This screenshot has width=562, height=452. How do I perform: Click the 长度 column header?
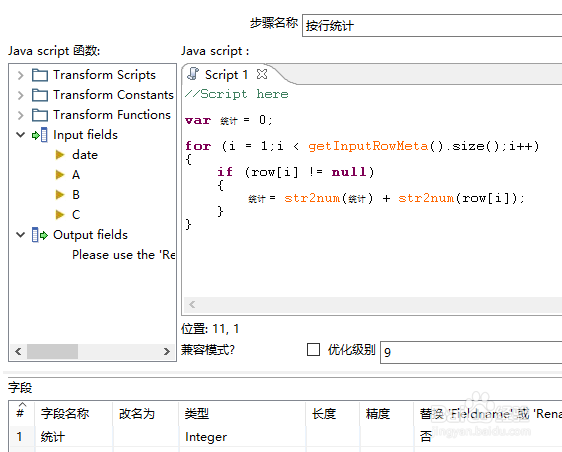[324, 414]
